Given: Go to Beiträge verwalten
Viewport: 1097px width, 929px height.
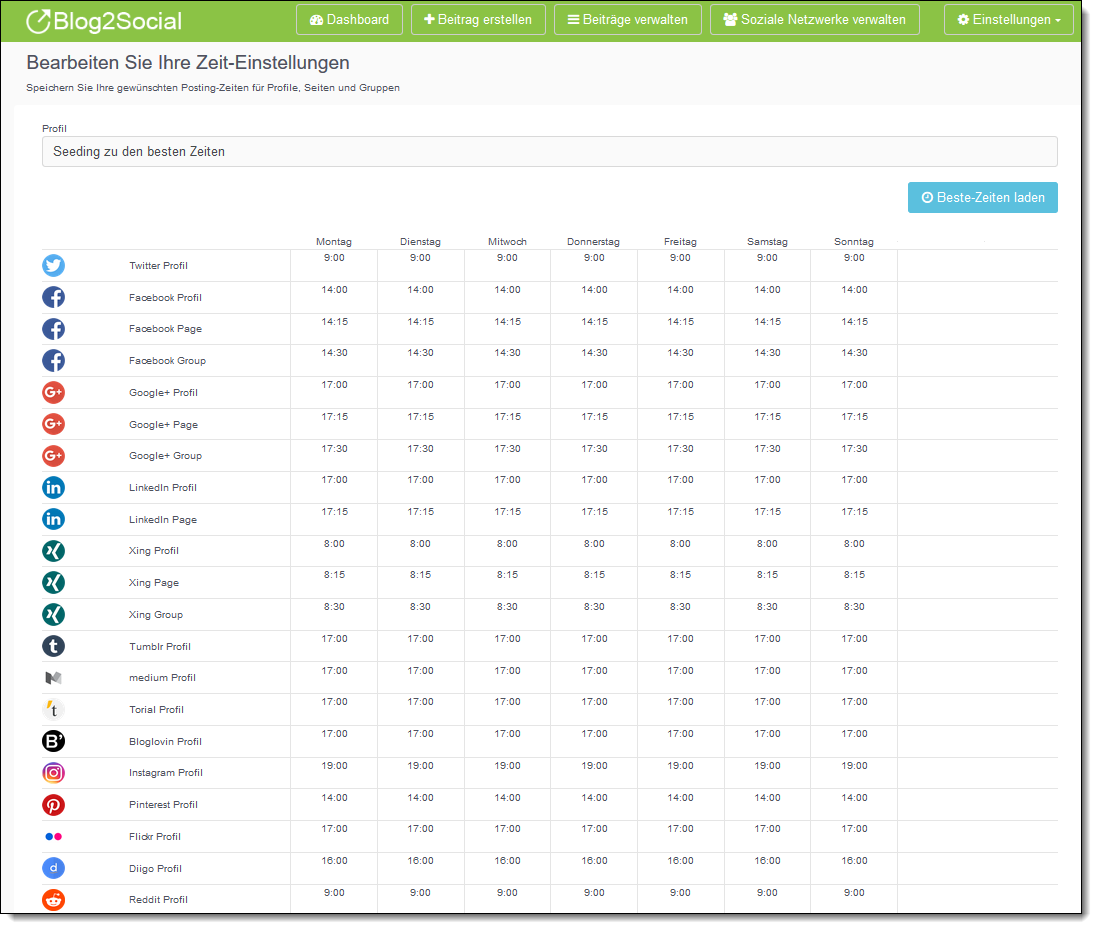Looking at the screenshot, I should (628, 20).
